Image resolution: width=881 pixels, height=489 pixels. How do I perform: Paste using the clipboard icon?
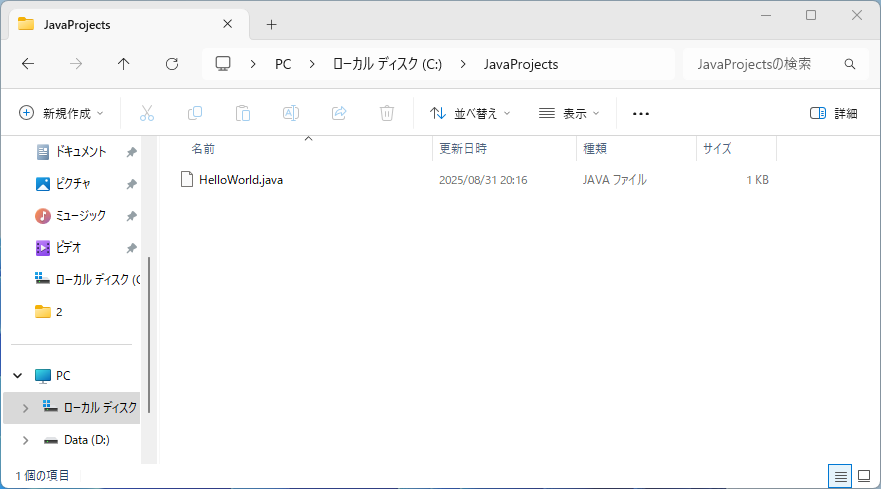pos(243,113)
